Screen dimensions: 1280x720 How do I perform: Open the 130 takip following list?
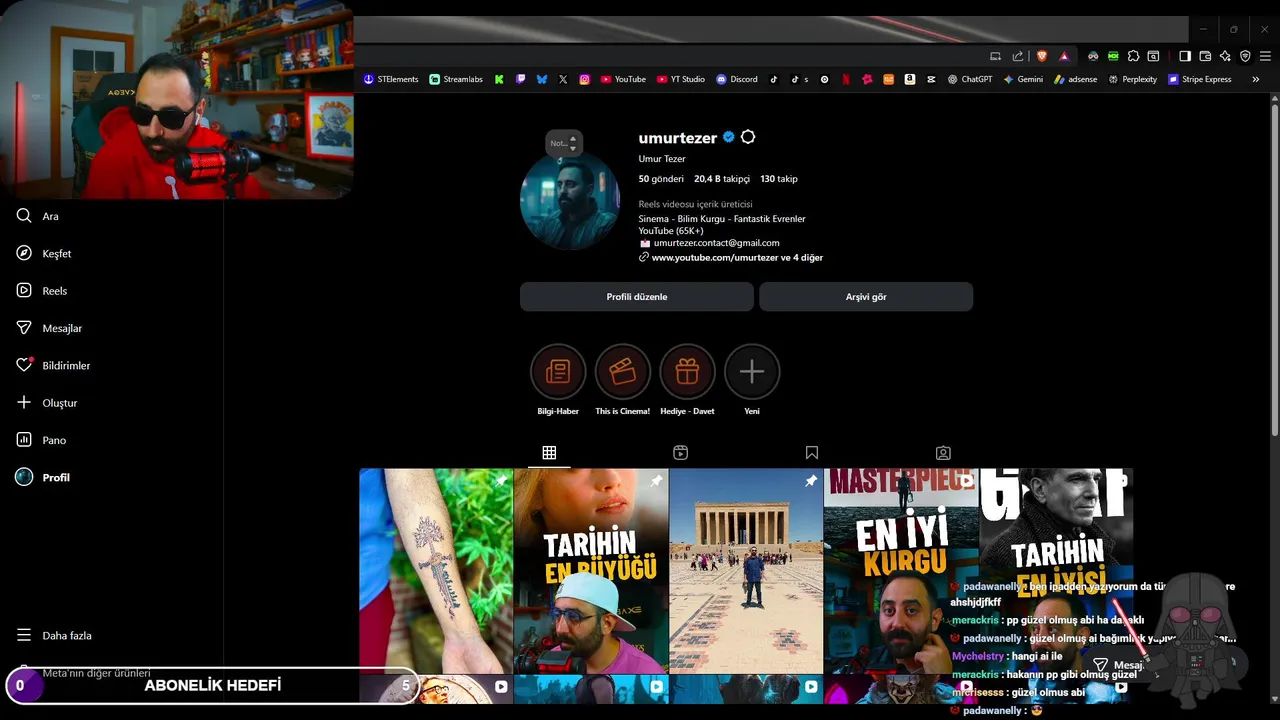tap(779, 179)
